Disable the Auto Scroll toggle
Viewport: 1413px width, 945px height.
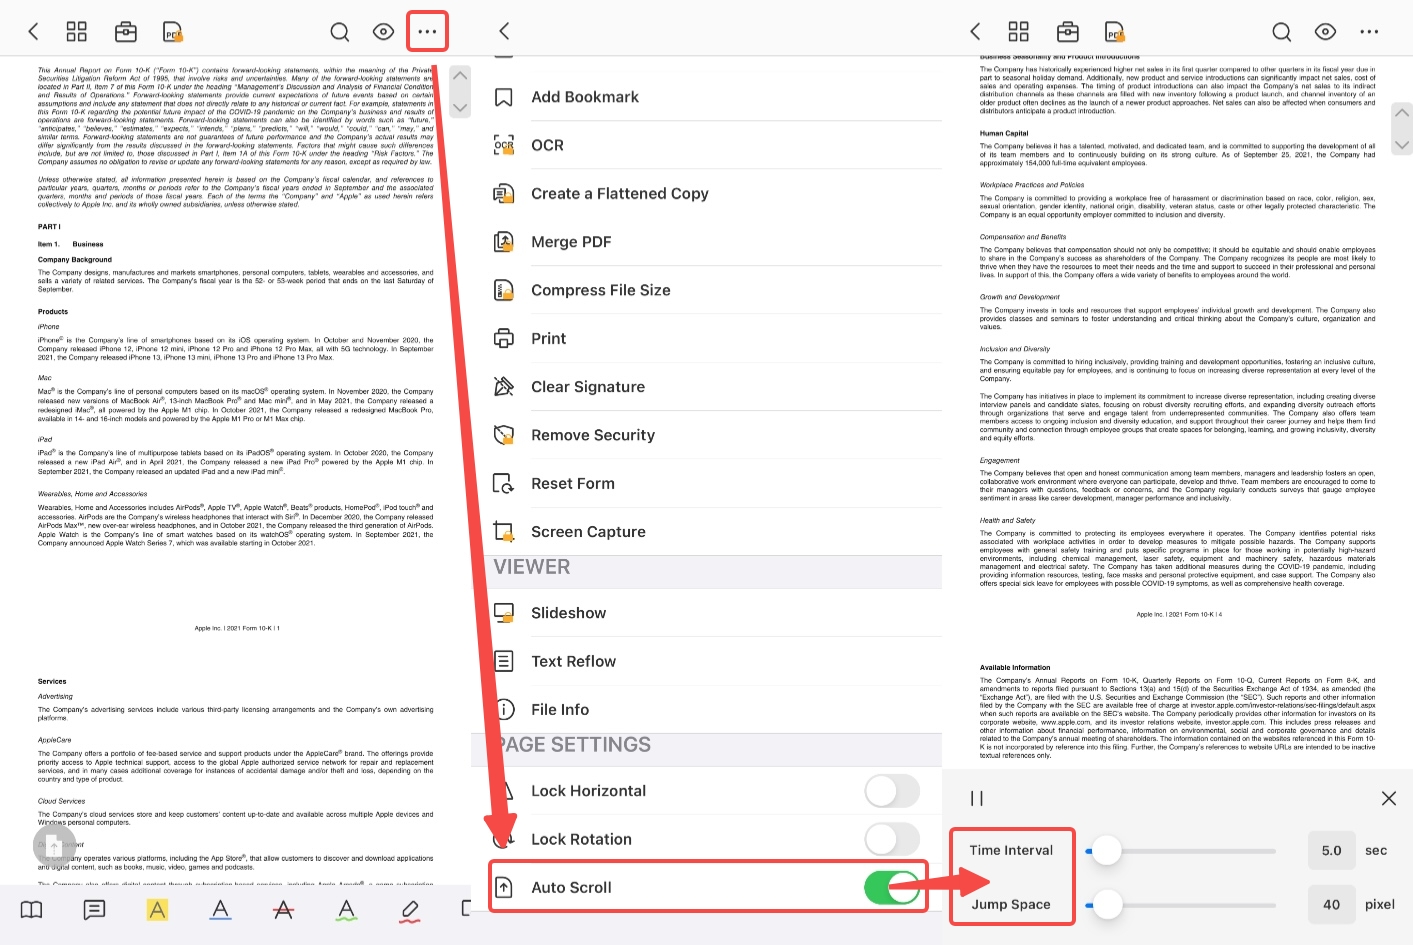(x=891, y=887)
